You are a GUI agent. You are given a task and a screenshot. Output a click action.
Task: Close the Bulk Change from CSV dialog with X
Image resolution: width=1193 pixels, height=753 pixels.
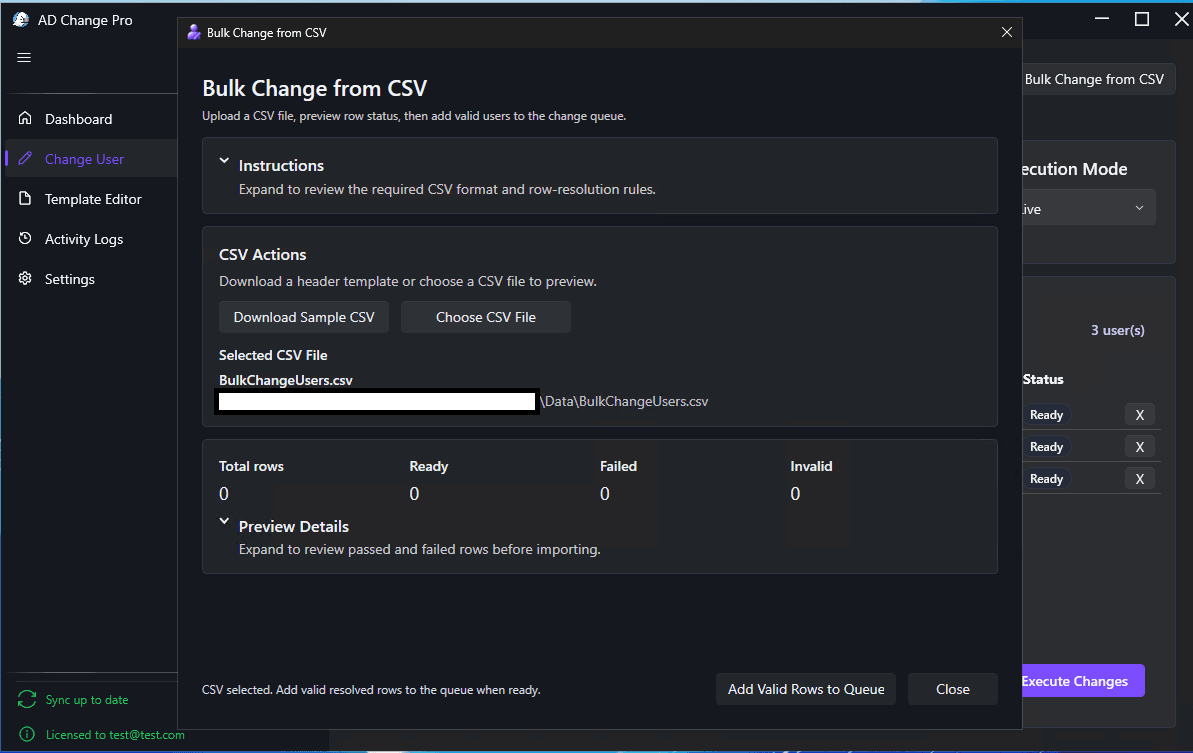point(1007,32)
